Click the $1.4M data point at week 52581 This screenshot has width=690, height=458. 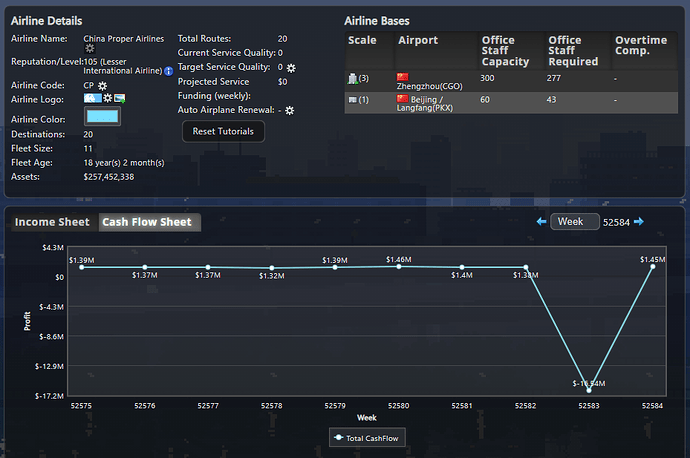click(462, 267)
